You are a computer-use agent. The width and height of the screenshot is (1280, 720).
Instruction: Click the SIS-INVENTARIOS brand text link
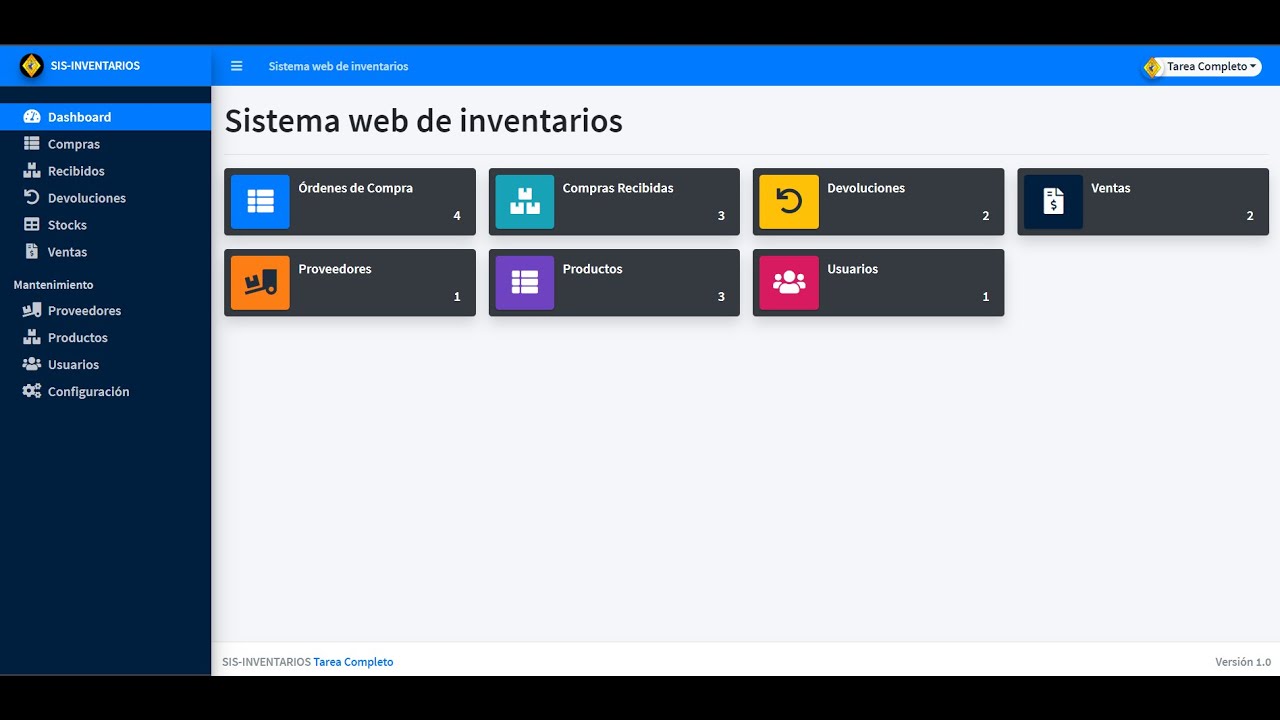coord(95,66)
